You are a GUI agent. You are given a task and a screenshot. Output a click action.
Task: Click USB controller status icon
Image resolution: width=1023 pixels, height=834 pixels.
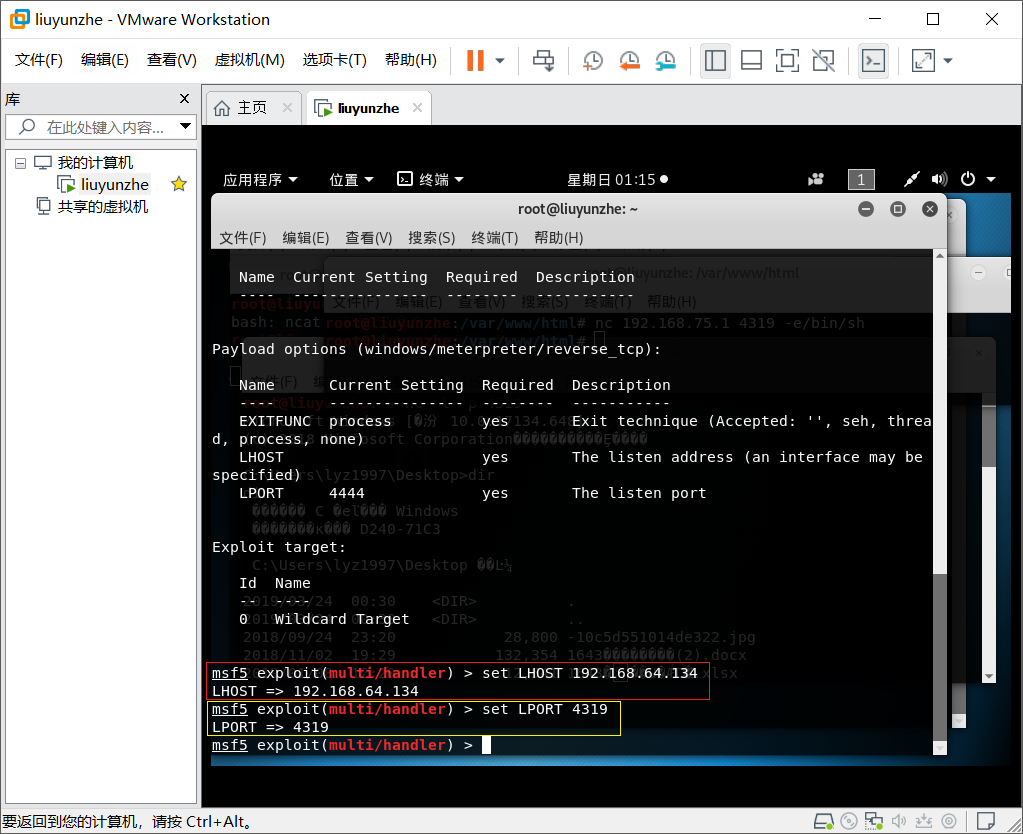[x=924, y=821]
